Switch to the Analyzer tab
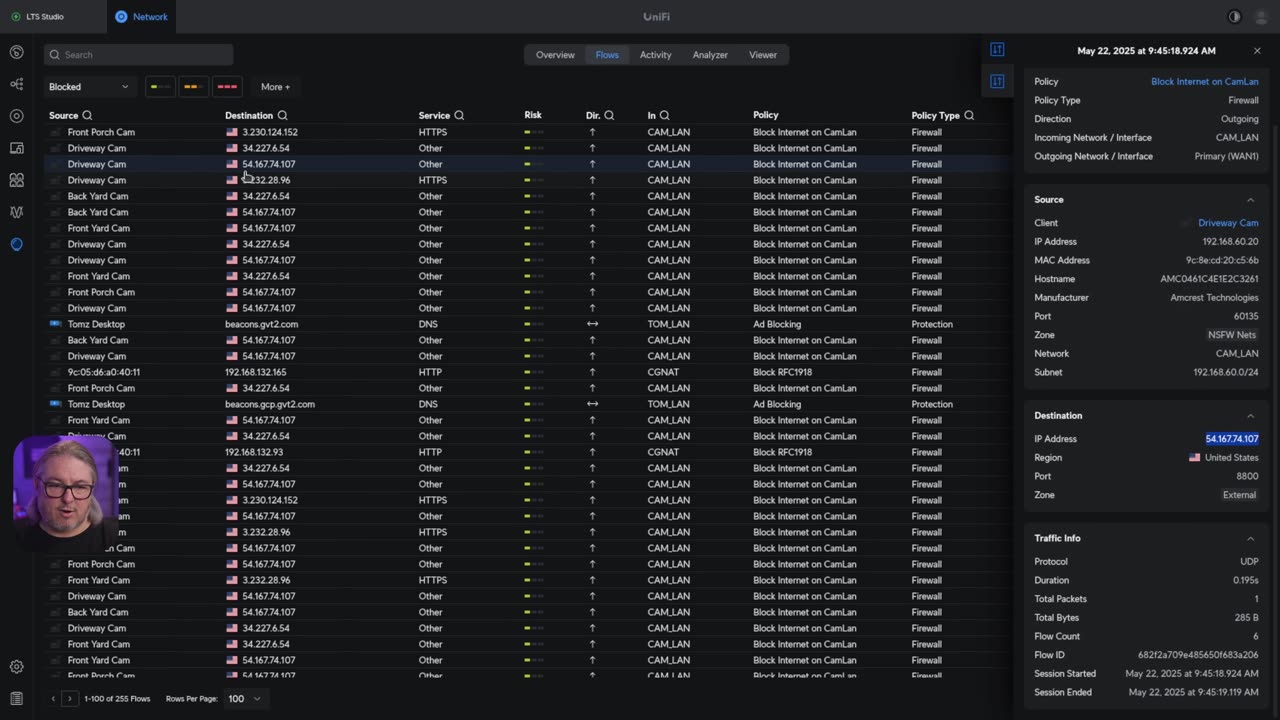 click(x=710, y=55)
